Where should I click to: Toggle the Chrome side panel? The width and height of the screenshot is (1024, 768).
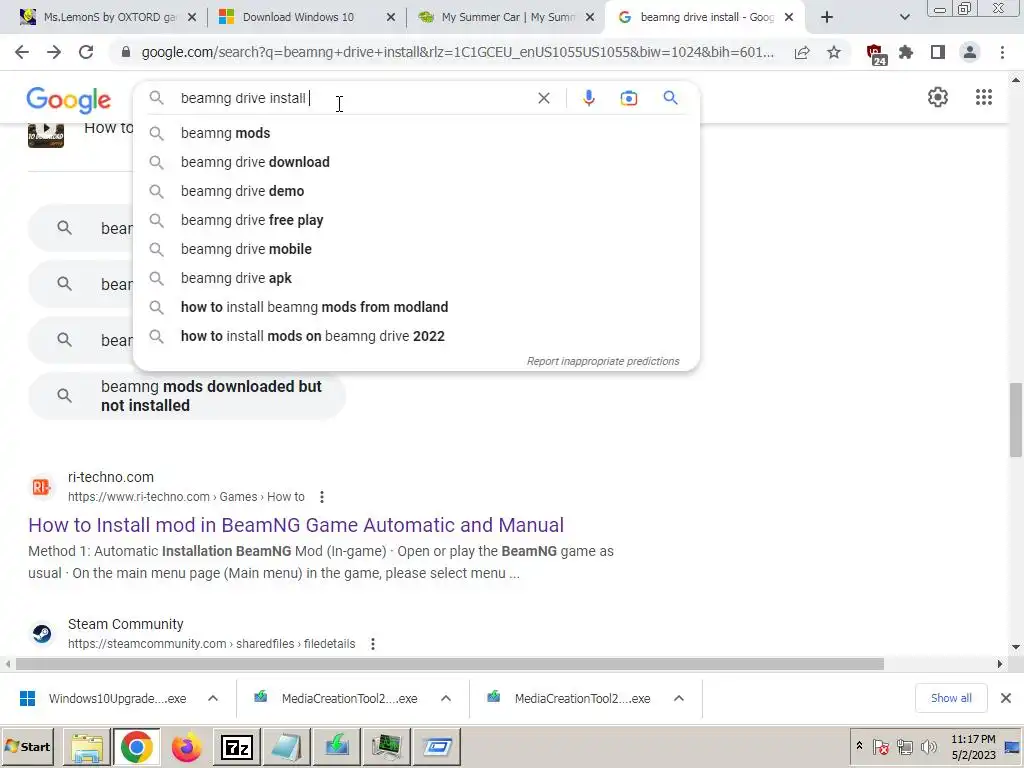pyautogui.click(x=938, y=52)
